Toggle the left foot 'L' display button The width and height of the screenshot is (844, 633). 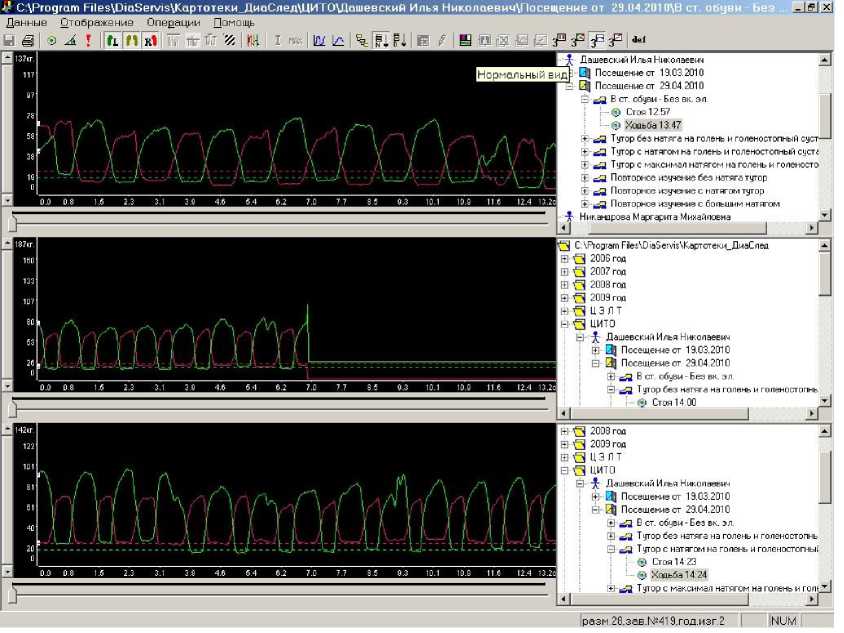[x=112, y=41]
